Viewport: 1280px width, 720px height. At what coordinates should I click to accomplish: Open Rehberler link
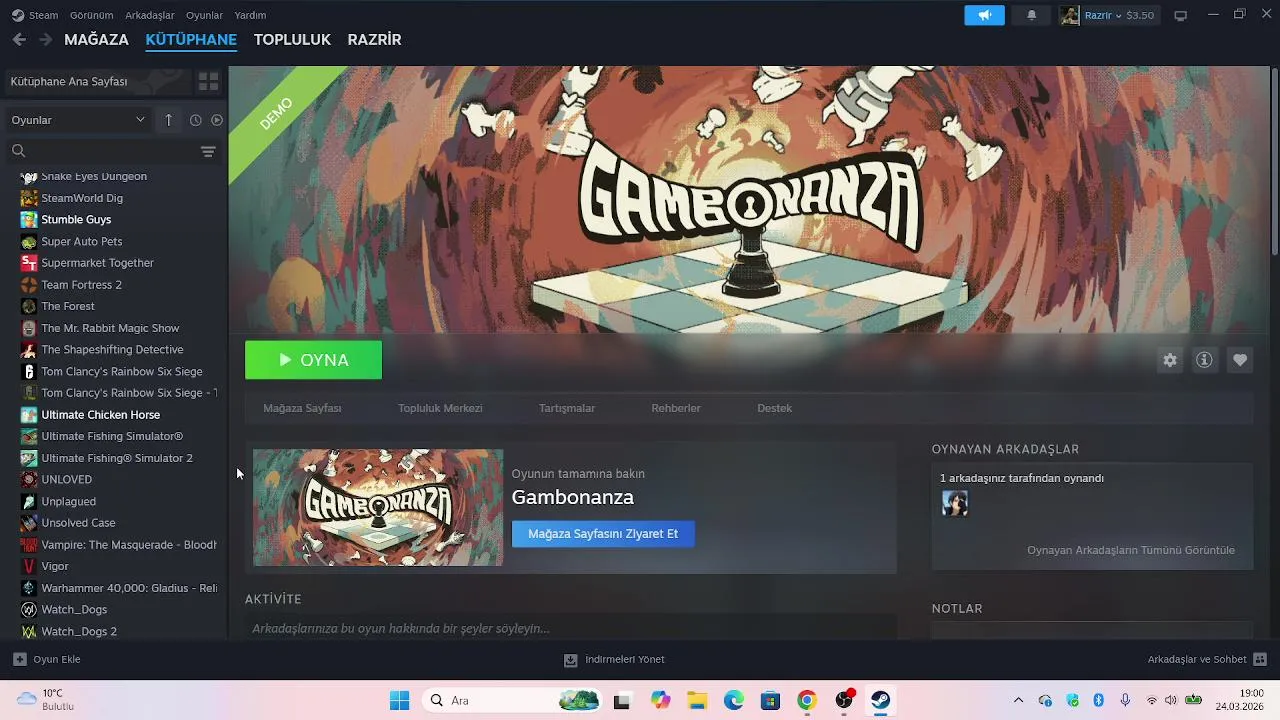point(676,408)
